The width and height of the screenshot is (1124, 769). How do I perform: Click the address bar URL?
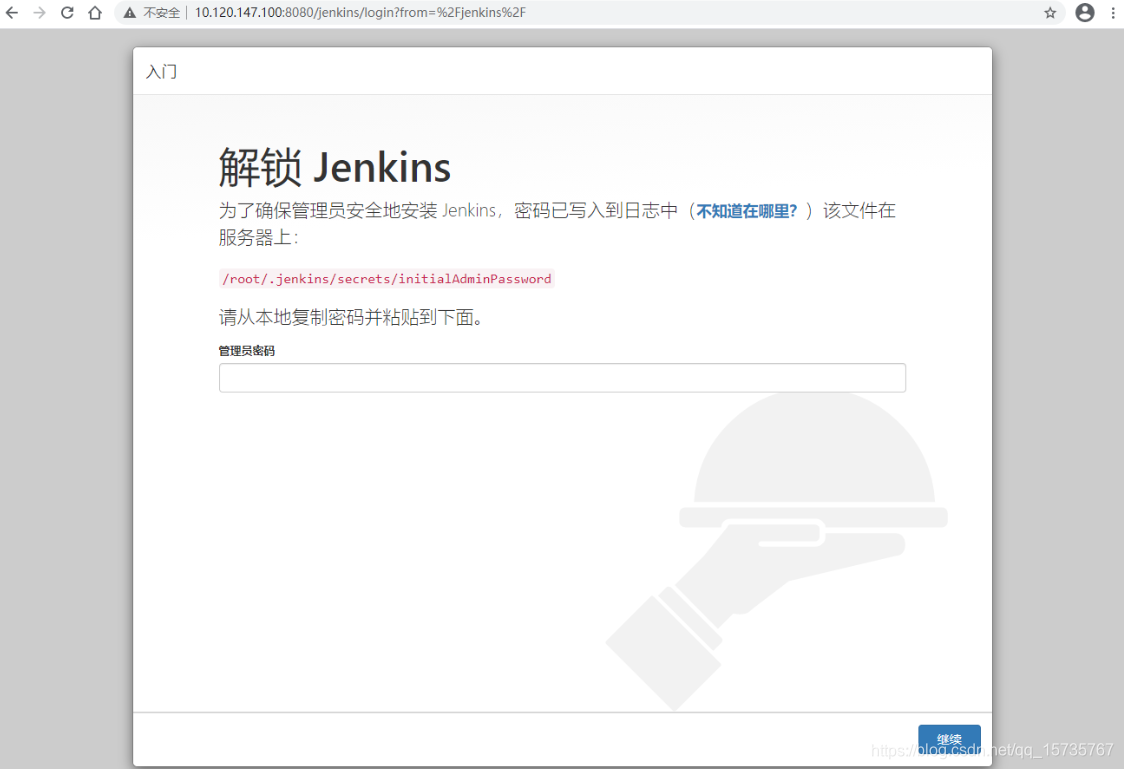[x=360, y=12]
